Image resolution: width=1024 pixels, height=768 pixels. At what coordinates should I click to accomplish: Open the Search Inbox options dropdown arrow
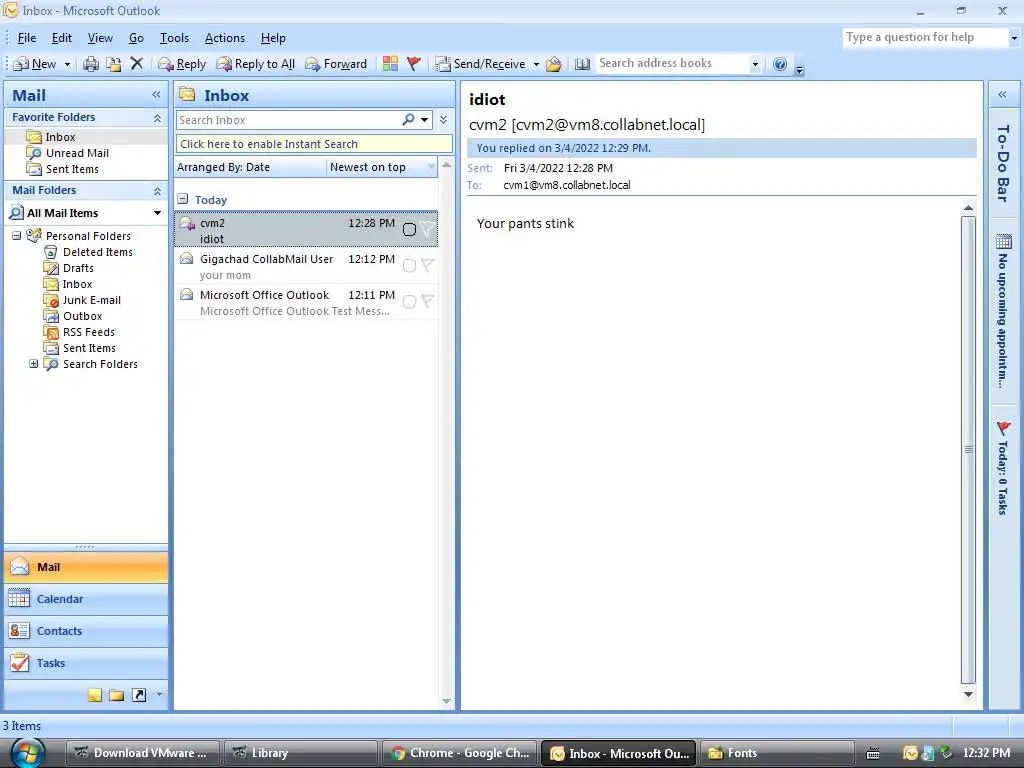point(424,120)
